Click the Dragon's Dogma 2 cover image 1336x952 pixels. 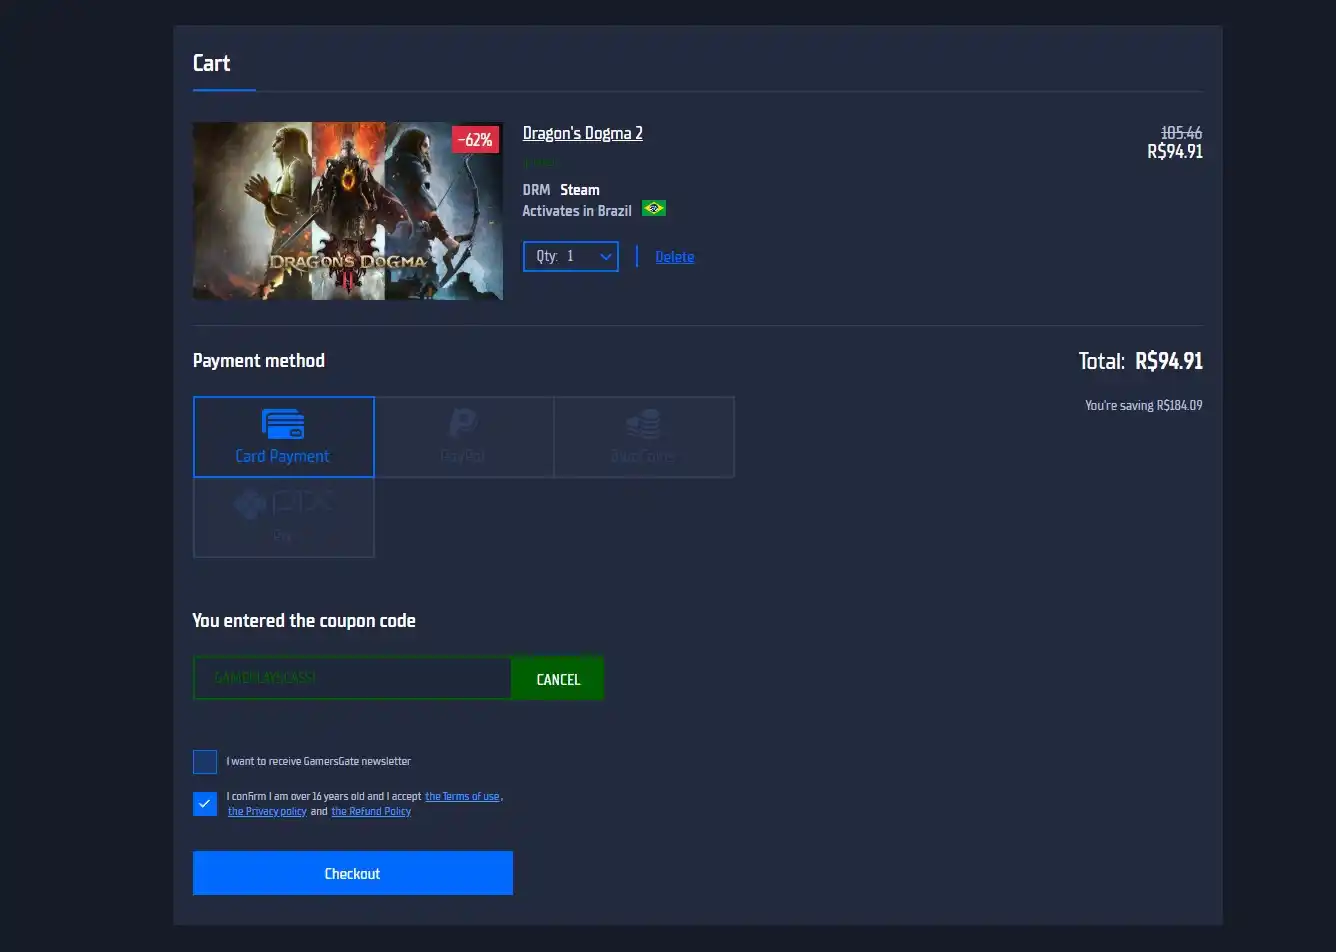(x=348, y=211)
